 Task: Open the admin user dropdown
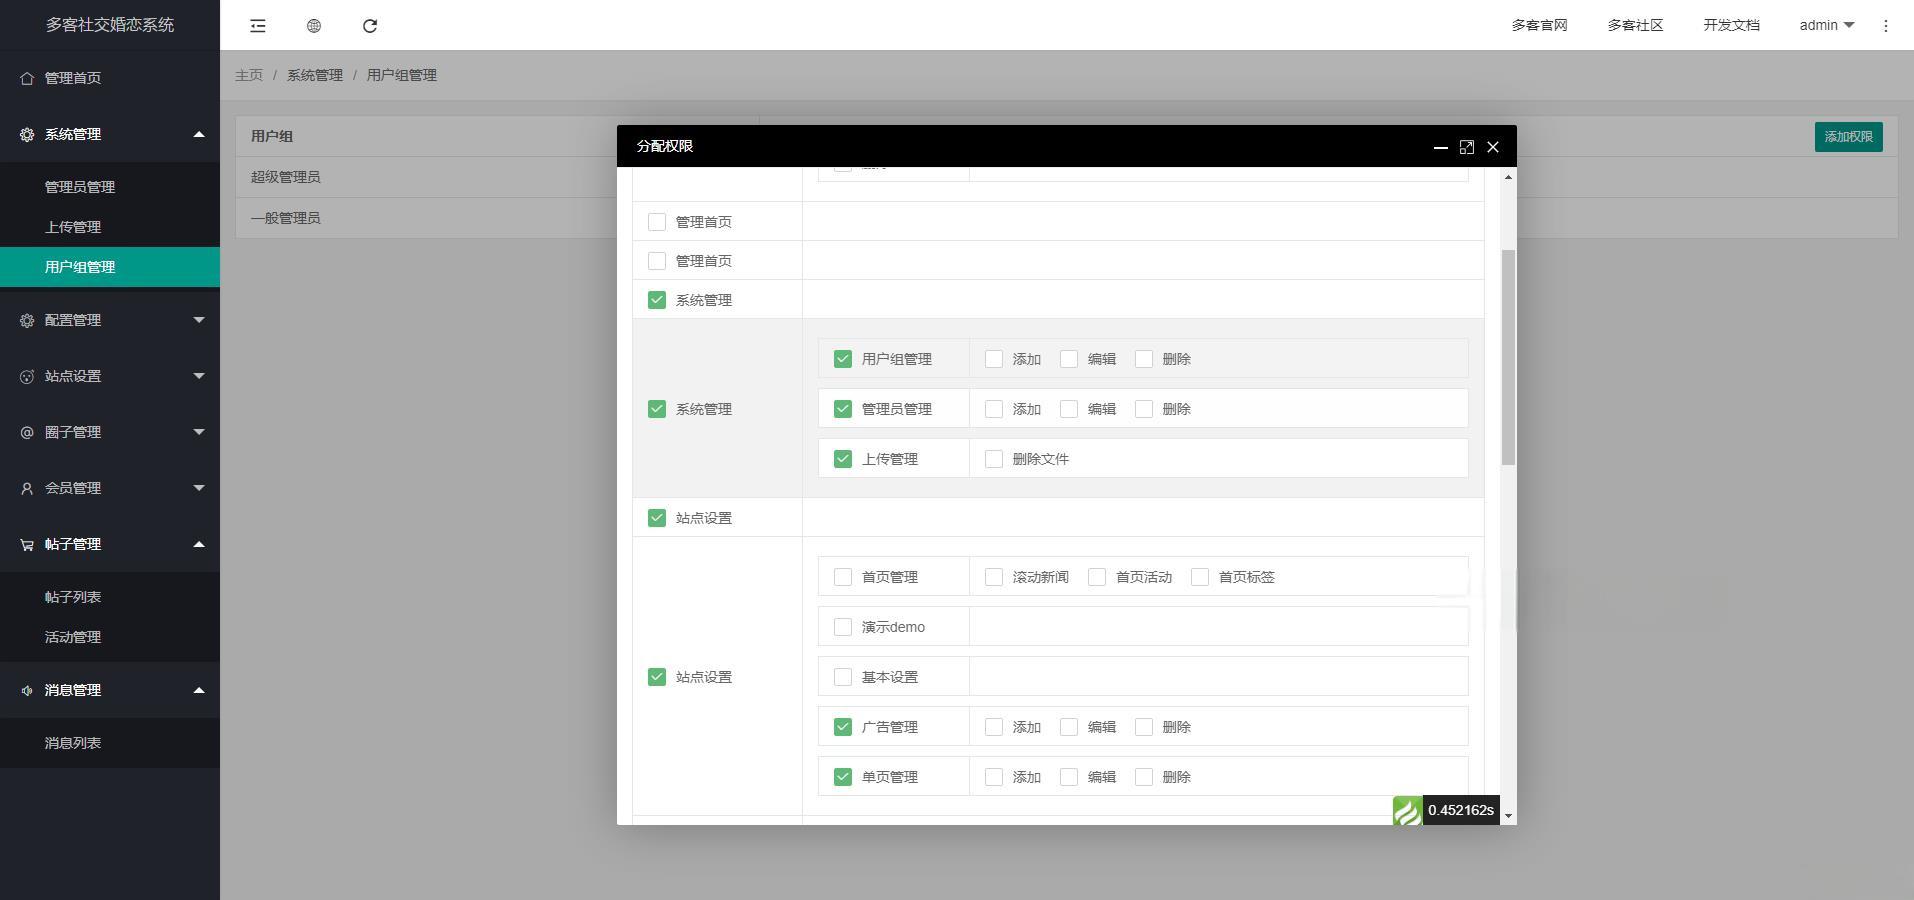(x=1826, y=26)
